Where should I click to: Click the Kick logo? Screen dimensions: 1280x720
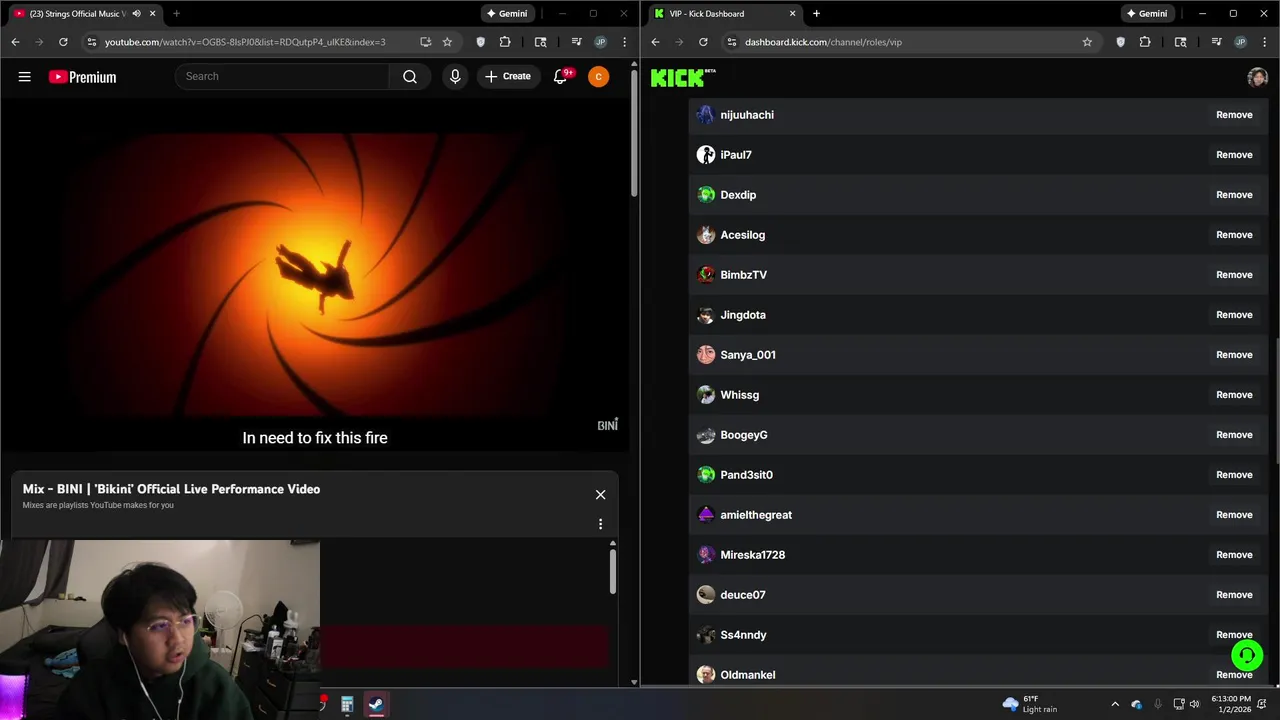coord(683,77)
